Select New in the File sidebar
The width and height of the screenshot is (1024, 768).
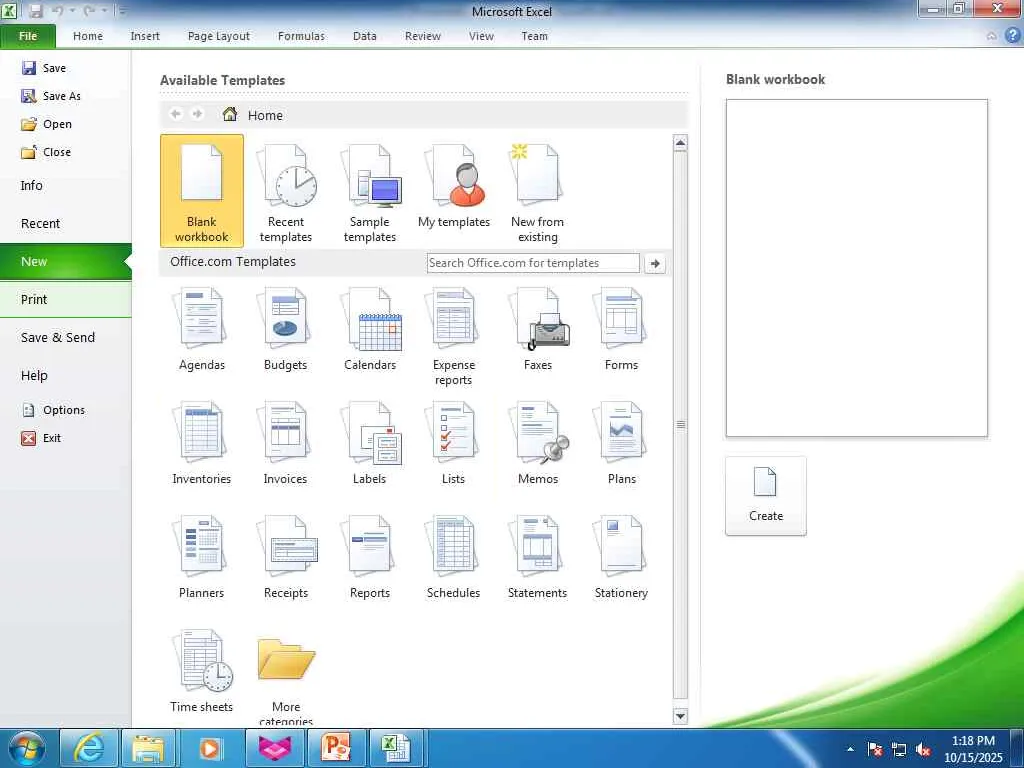click(x=65, y=261)
